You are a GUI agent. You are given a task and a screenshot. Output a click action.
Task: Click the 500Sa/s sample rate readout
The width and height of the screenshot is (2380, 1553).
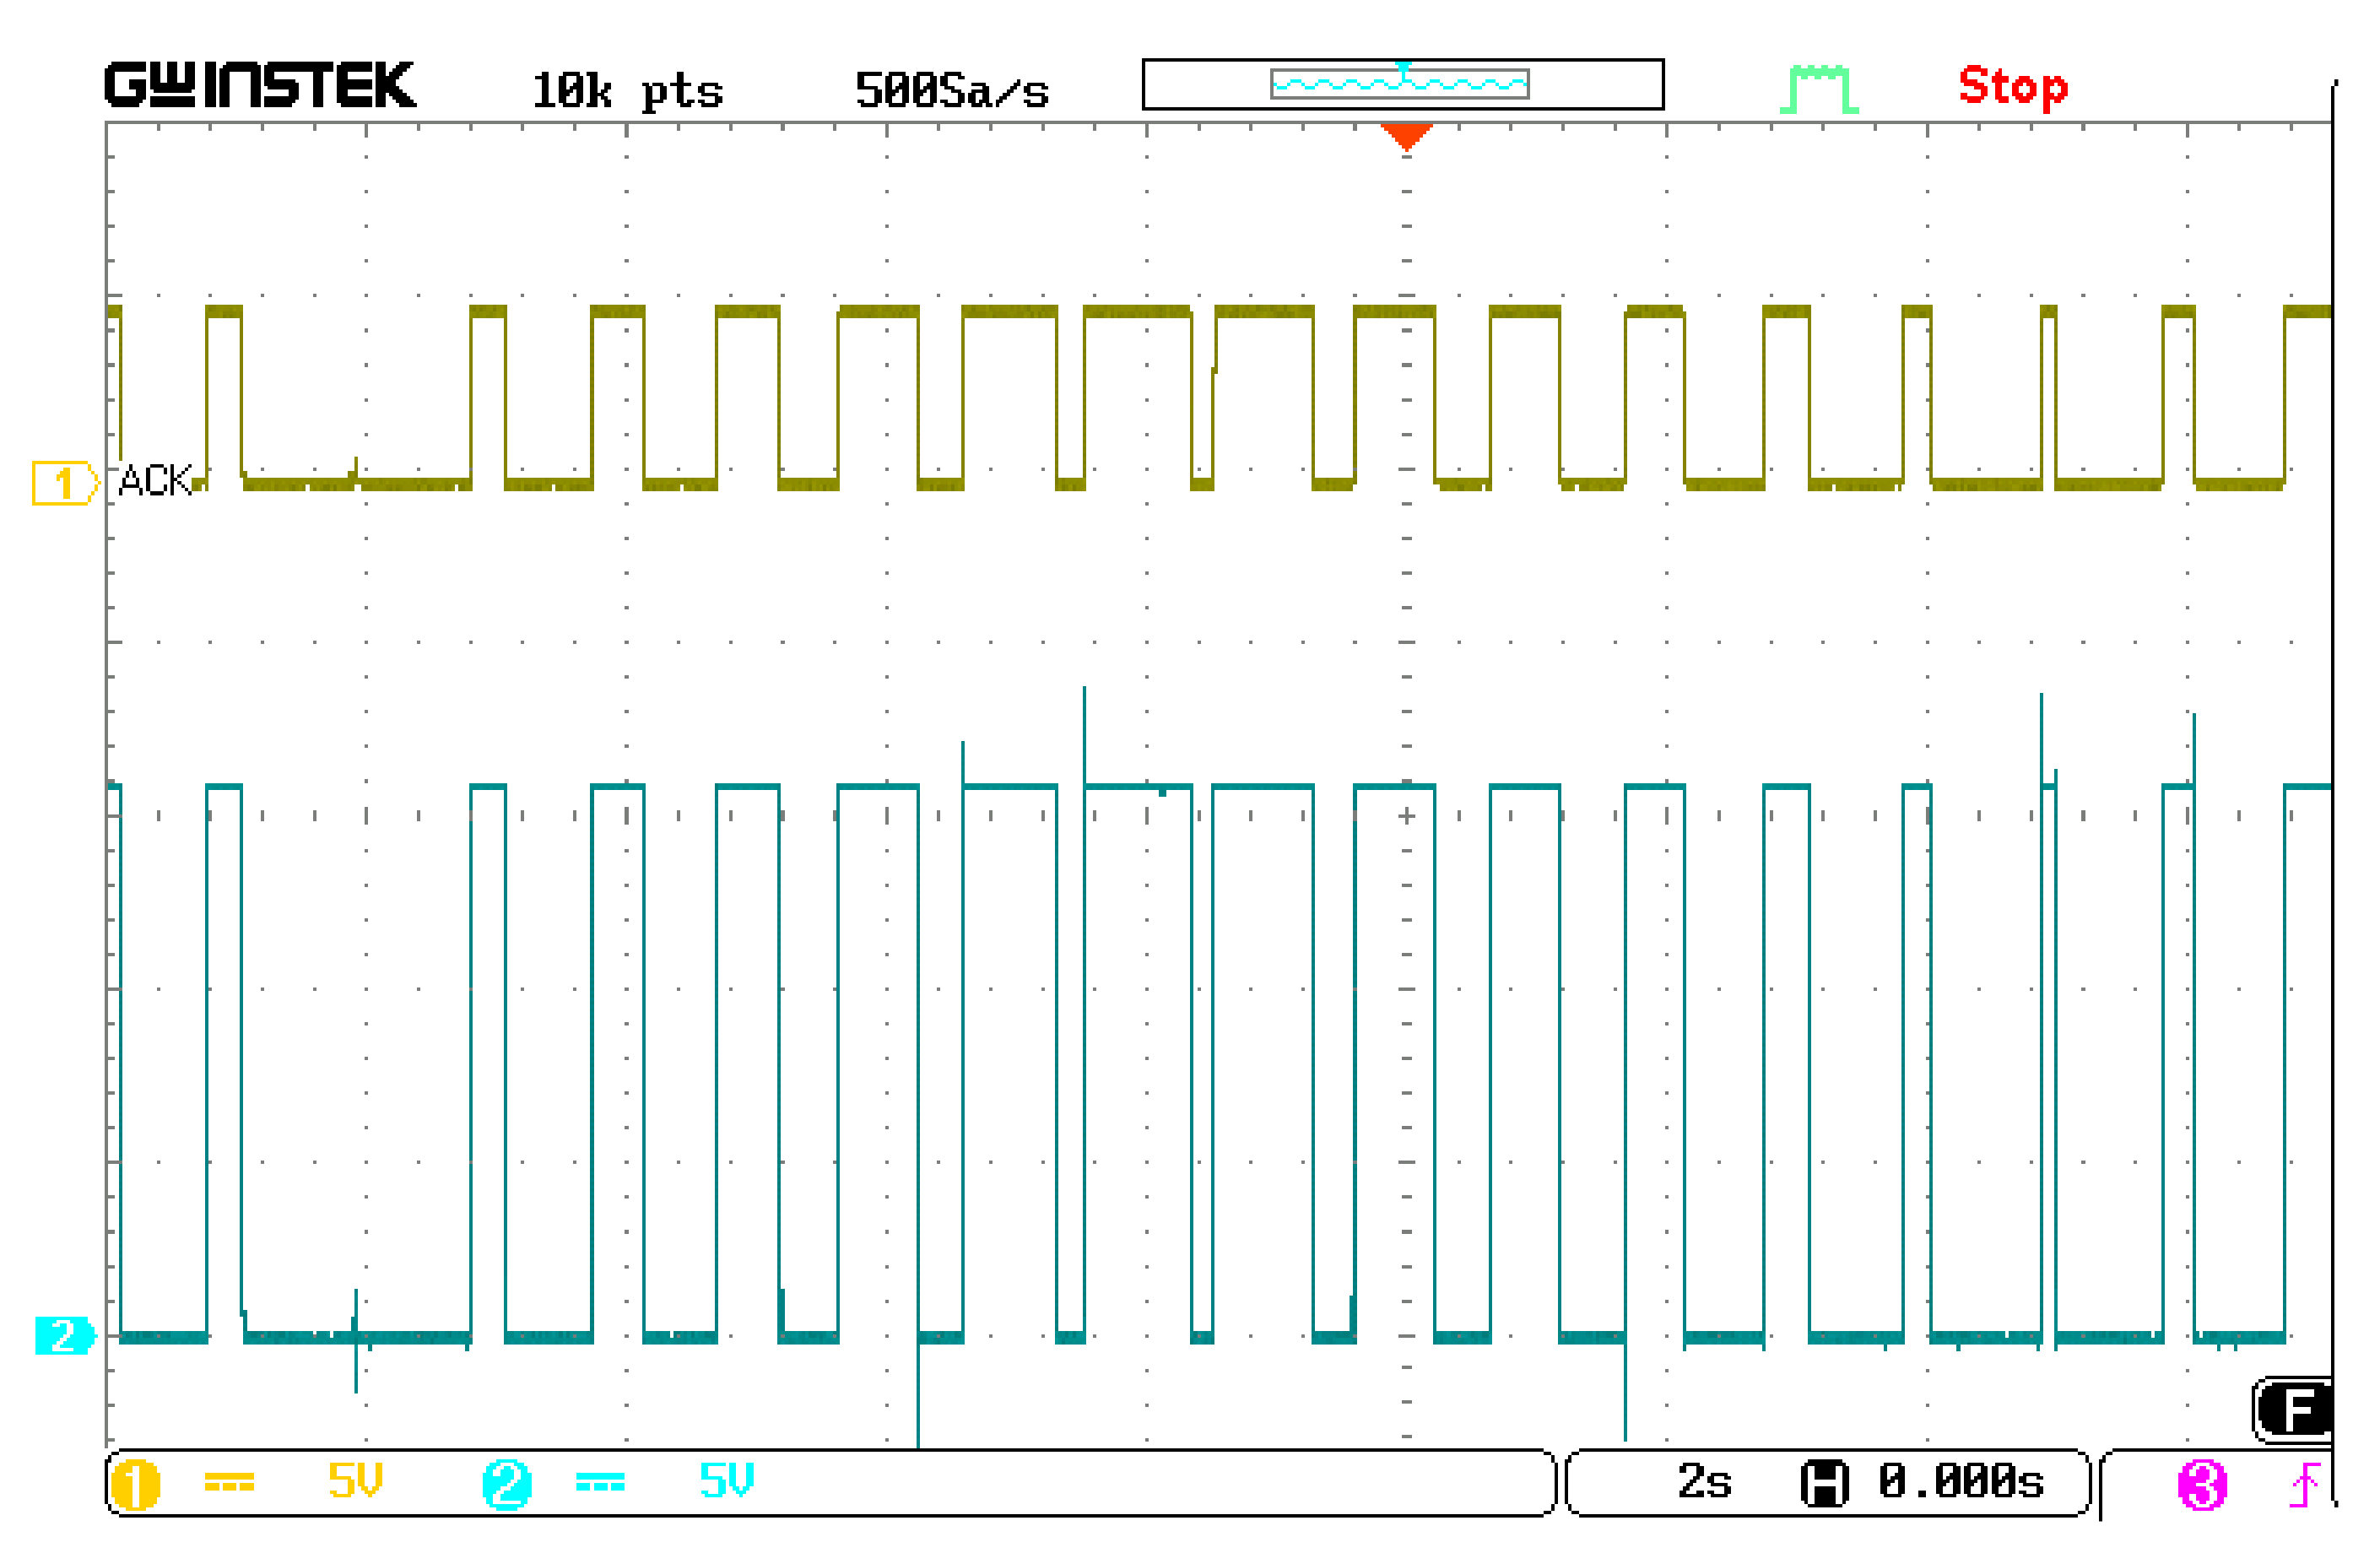(x=951, y=91)
